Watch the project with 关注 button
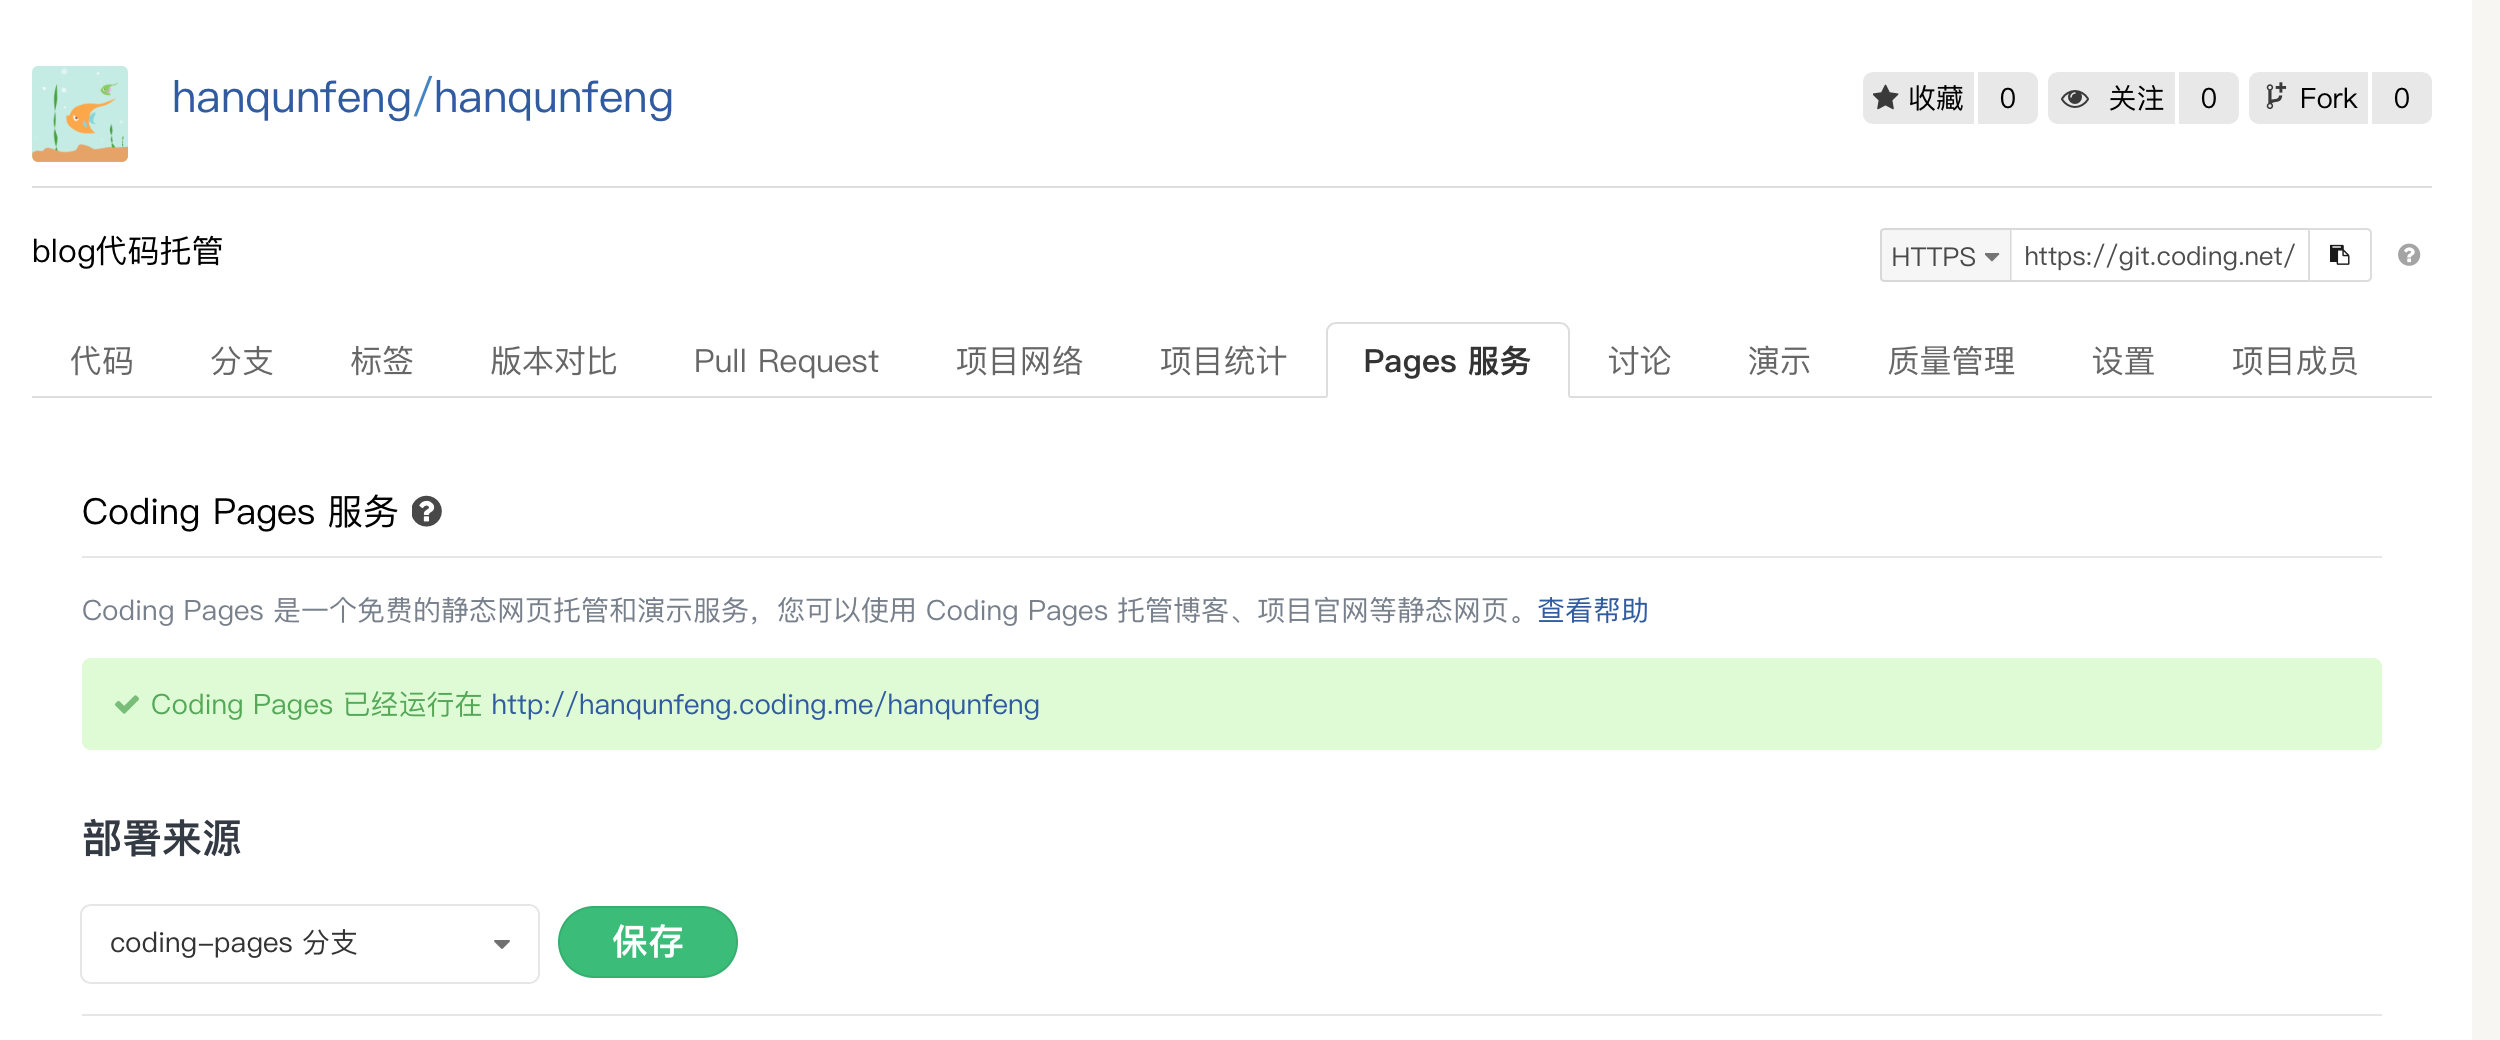2500x1040 pixels. click(x=2111, y=98)
